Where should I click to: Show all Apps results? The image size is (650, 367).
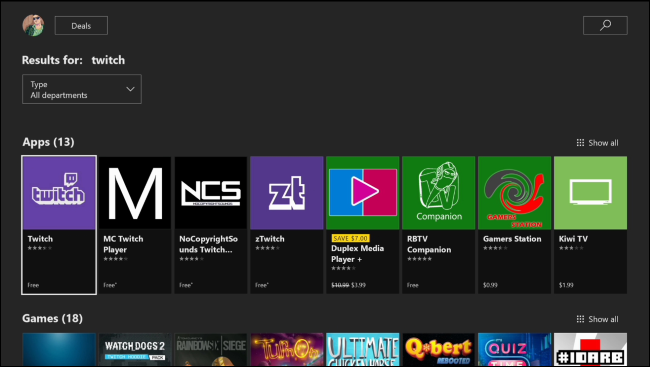pos(597,143)
